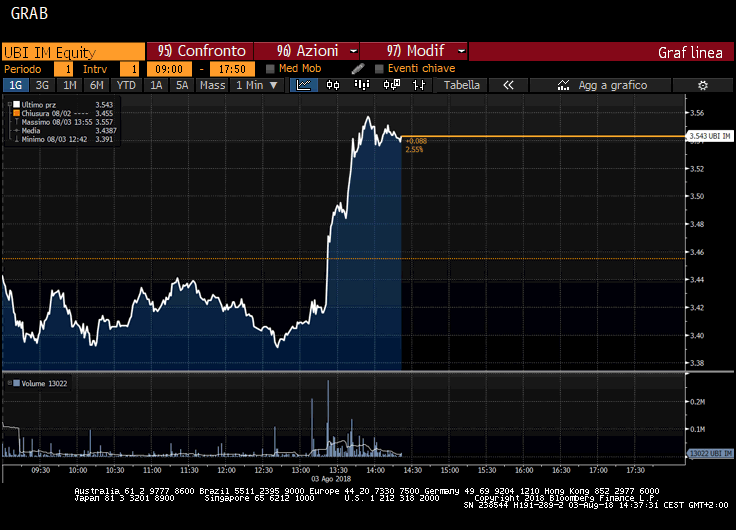Viewport: 736px width, 530px height.
Task: Click the Periodo value field
Action: coord(63,69)
